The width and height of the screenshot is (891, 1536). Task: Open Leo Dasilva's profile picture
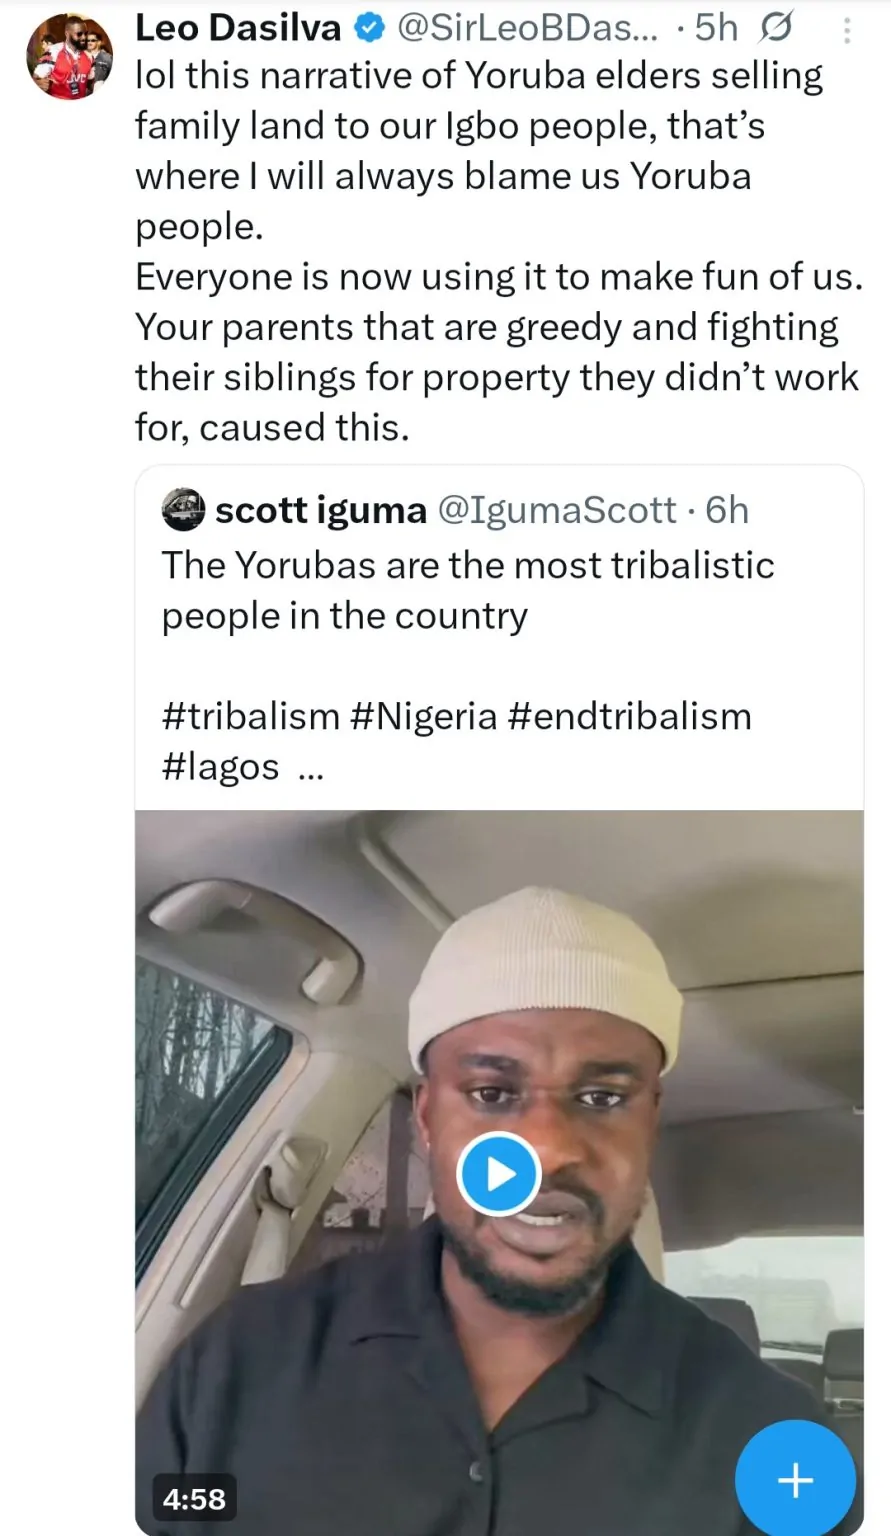[x=69, y=56]
